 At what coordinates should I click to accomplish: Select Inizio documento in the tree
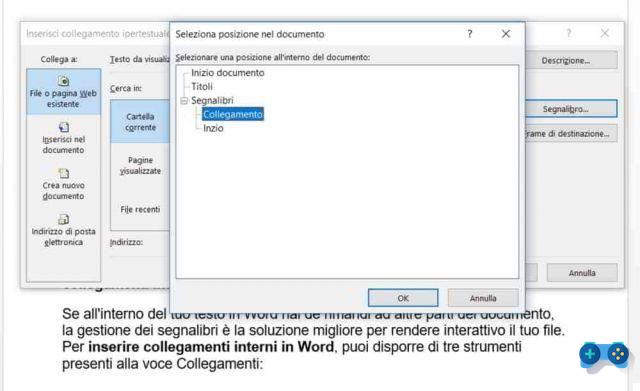coord(228,73)
